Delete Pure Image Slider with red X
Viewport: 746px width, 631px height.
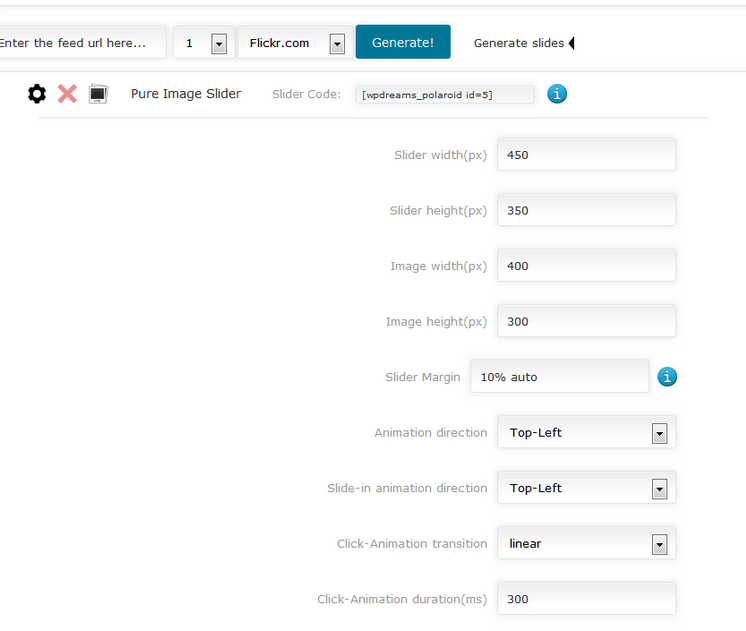[67, 94]
